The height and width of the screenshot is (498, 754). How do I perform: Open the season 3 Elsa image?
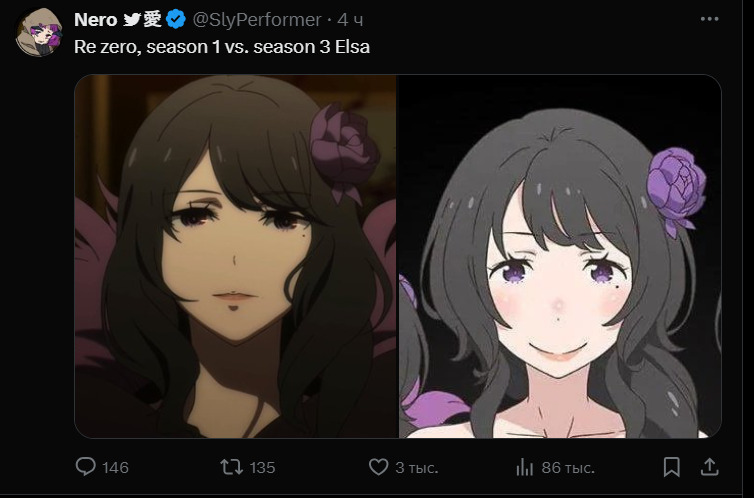coord(560,256)
